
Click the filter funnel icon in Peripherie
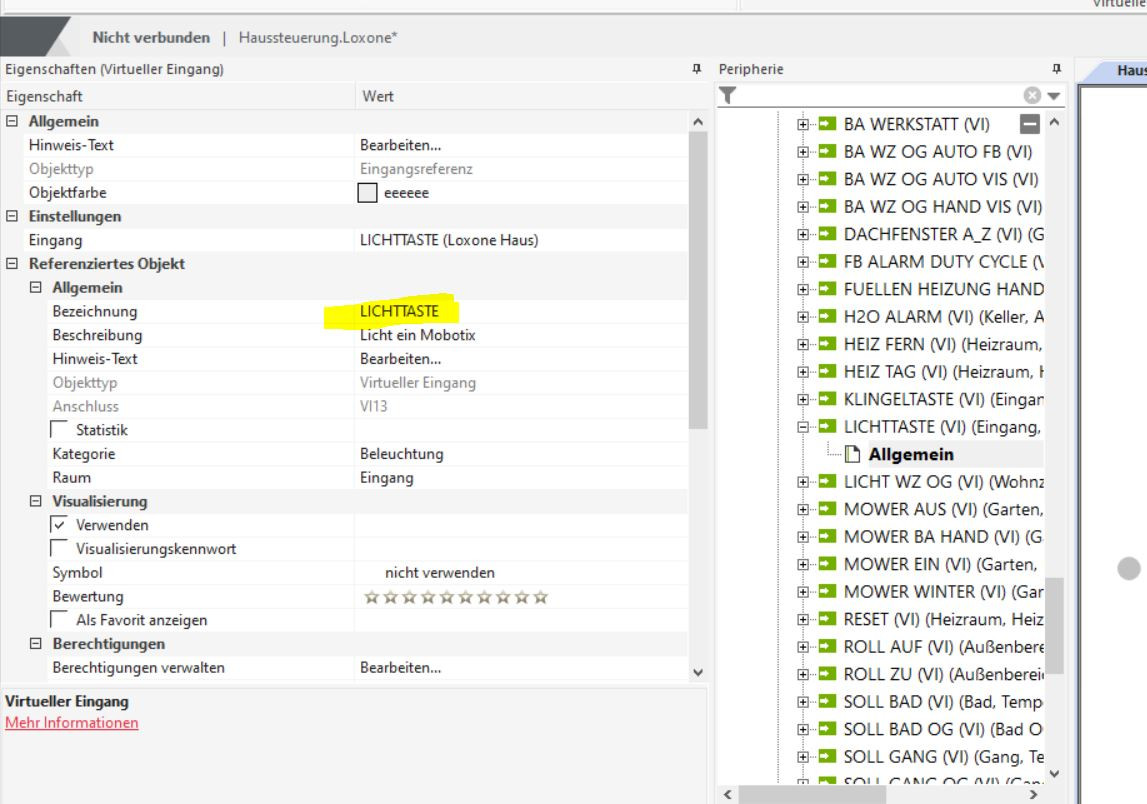tap(728, 95)
